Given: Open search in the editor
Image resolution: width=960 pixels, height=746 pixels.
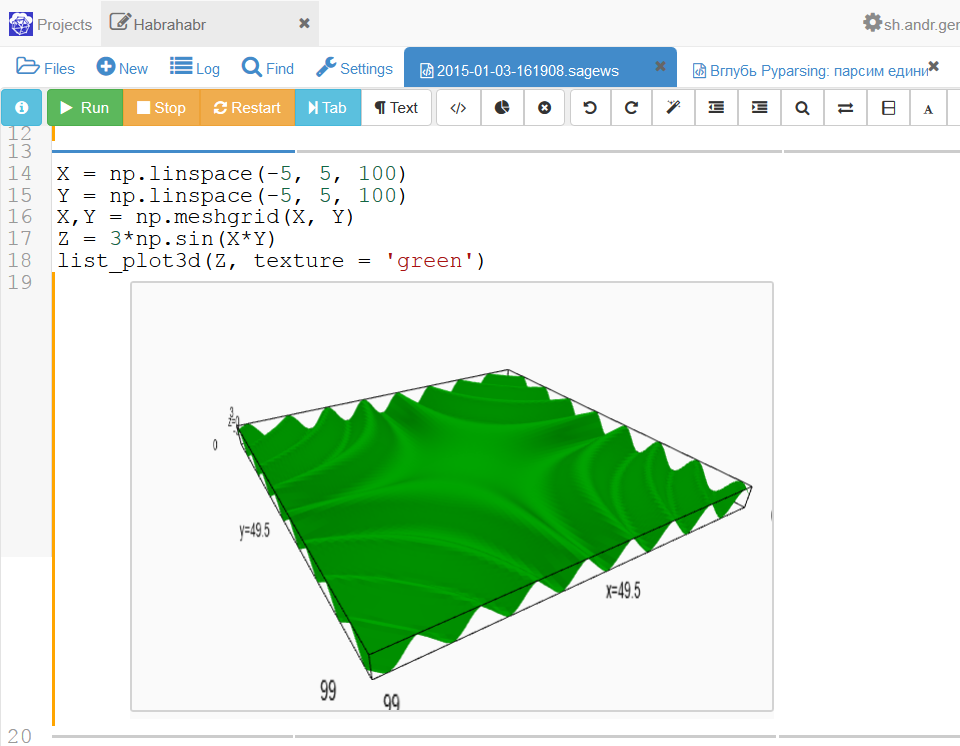Looking at the screenshot, I should 802,108.
